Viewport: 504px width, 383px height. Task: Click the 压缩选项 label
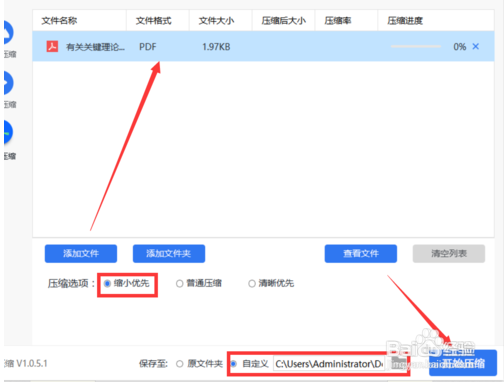click(71, 284)
